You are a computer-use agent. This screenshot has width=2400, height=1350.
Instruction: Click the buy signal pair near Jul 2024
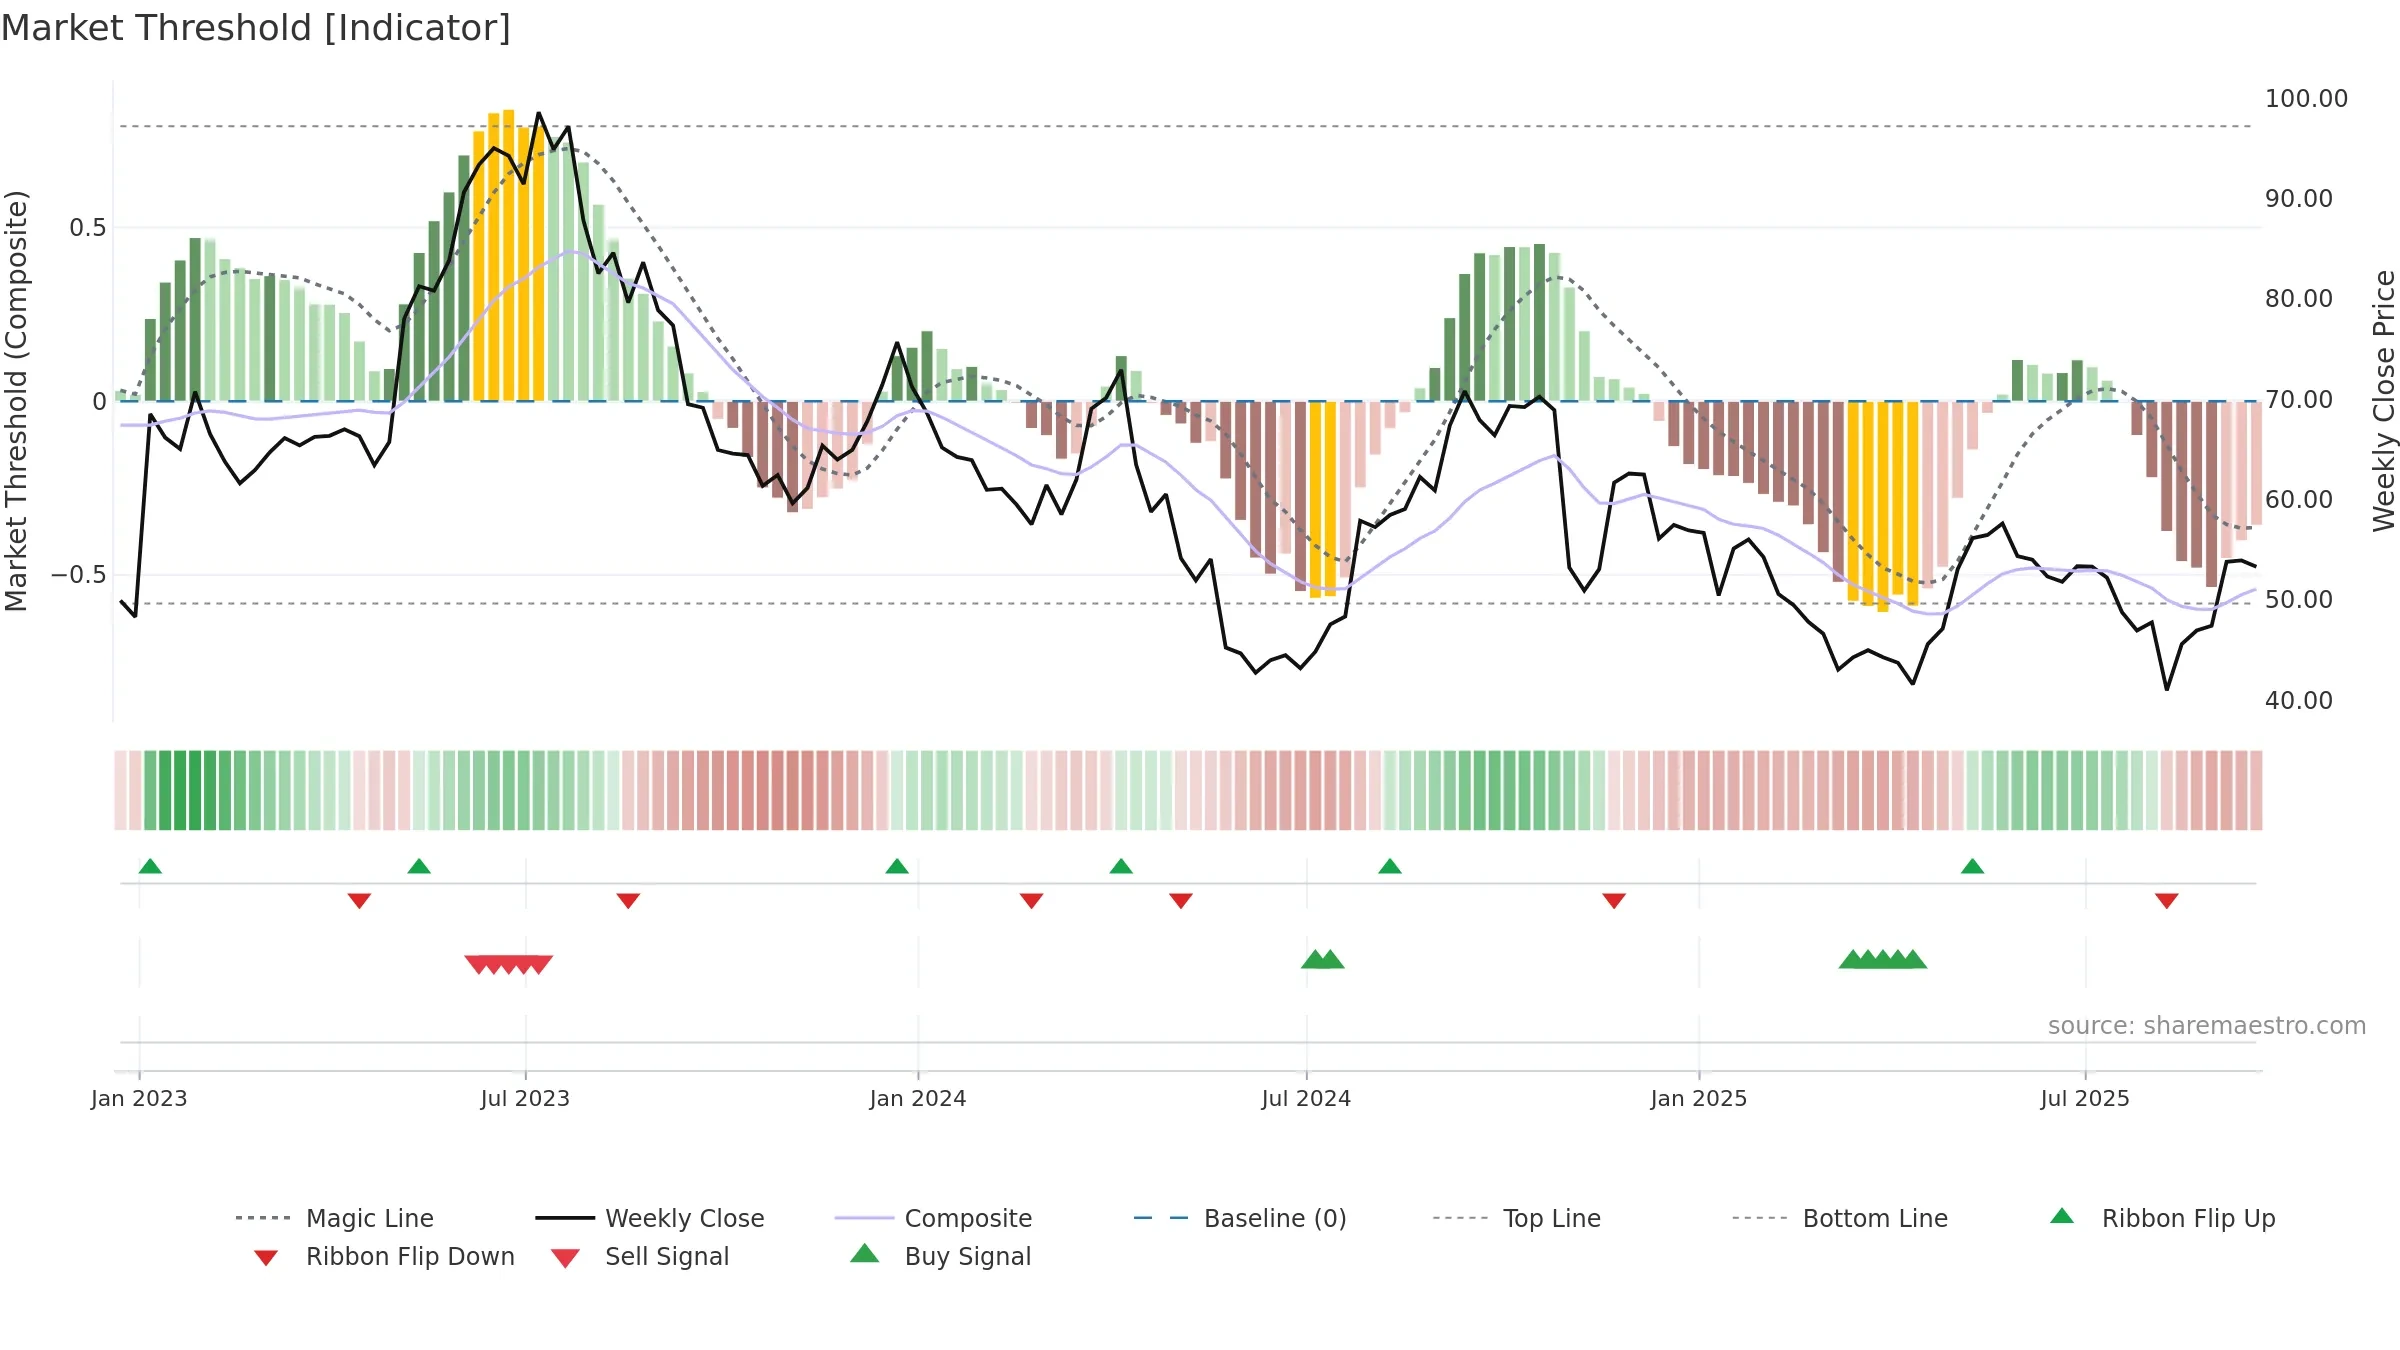(x=1323, y=959)
